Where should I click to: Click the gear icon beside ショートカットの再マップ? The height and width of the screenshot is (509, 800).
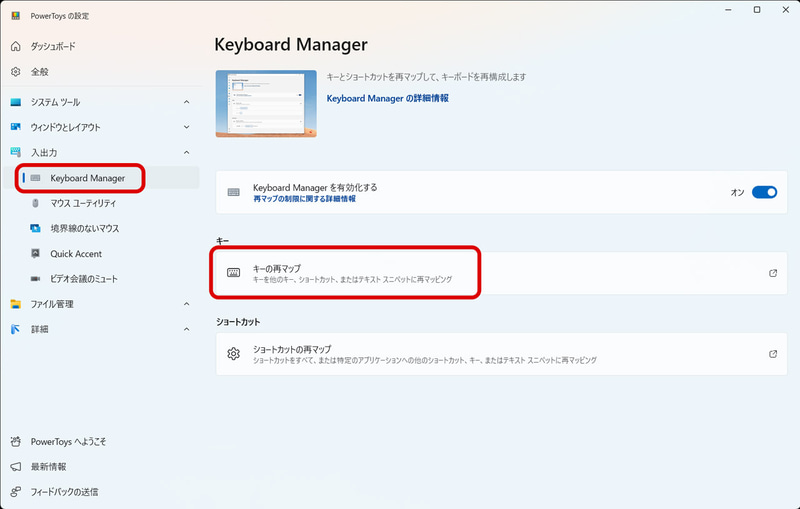[x=233, y=353]
